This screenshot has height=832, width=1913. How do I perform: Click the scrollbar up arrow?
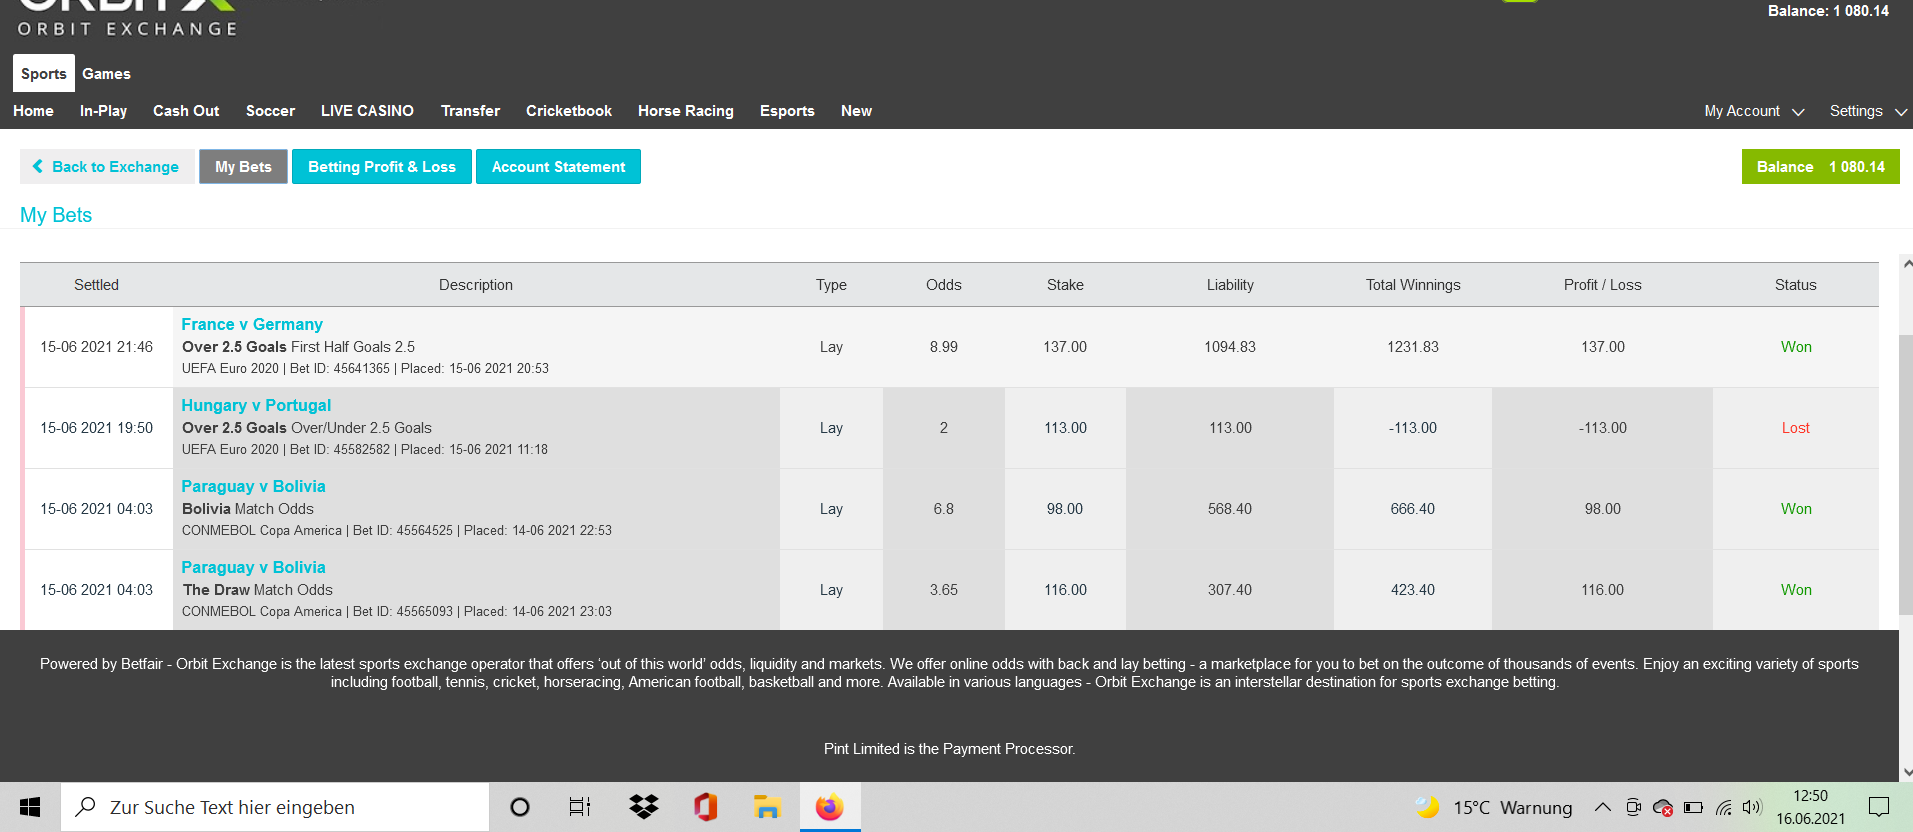point(1906,265)
